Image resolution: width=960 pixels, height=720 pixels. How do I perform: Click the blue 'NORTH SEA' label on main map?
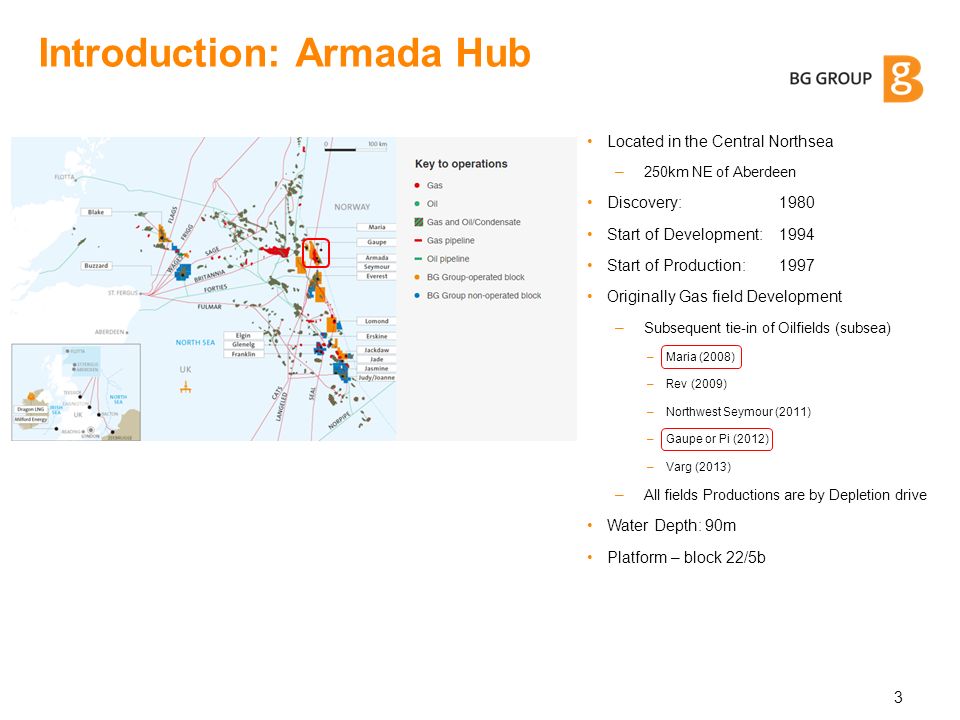tap(195, 342)
